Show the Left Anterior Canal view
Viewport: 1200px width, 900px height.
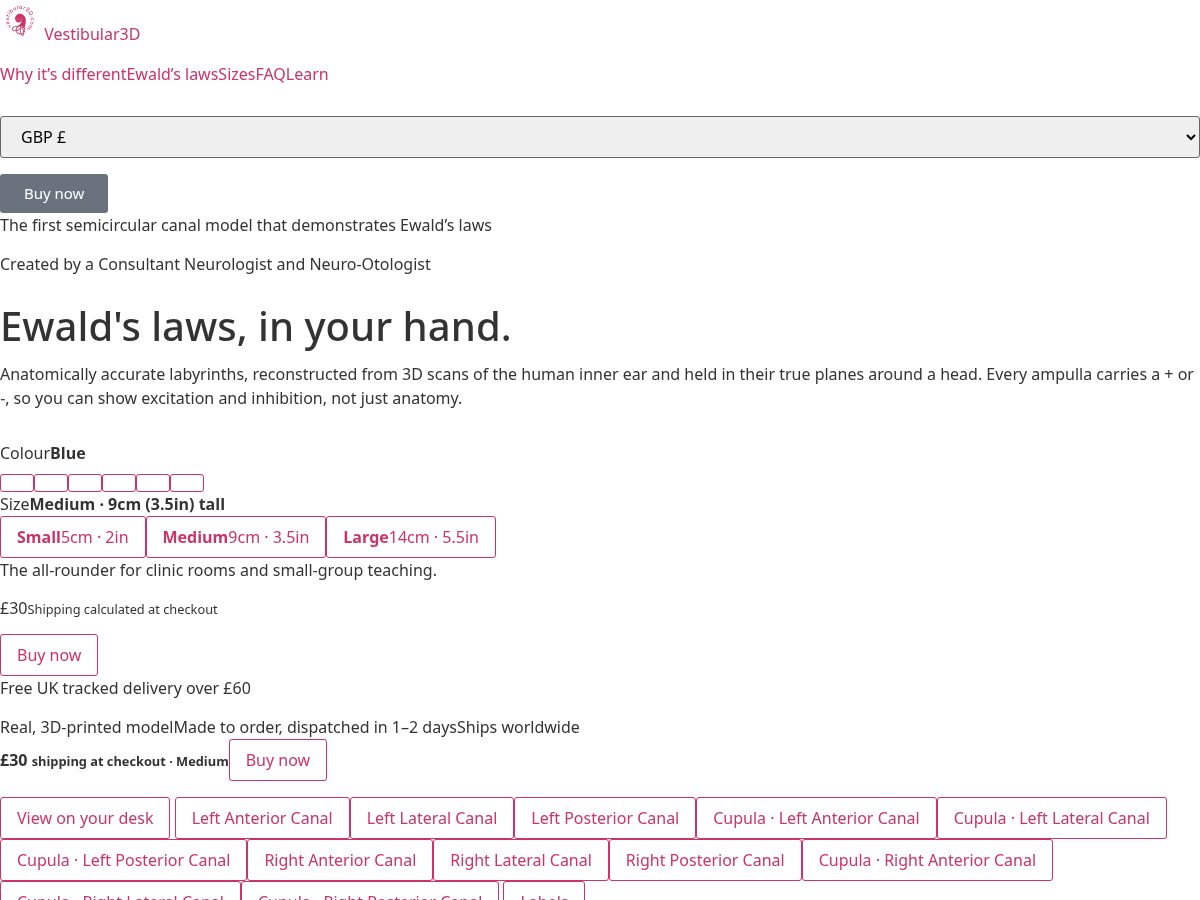coord(262,818)
